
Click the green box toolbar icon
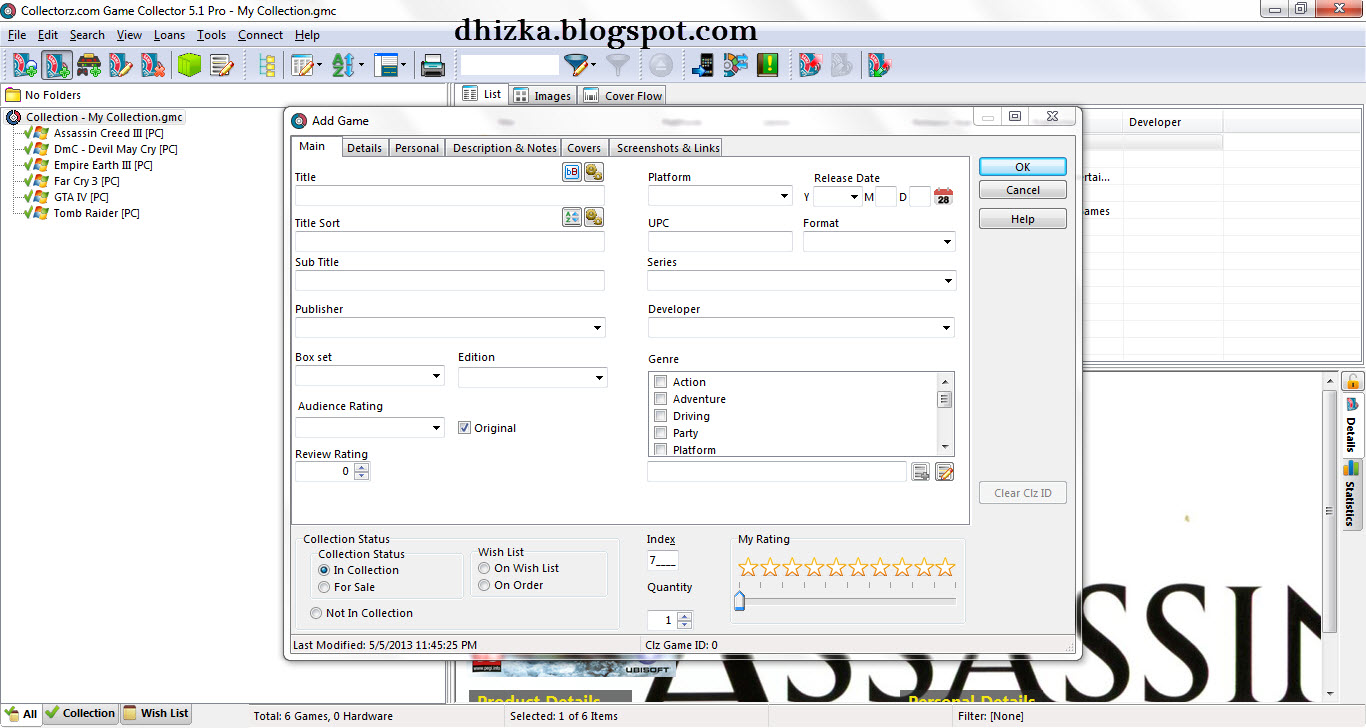(x=189, y=65)
